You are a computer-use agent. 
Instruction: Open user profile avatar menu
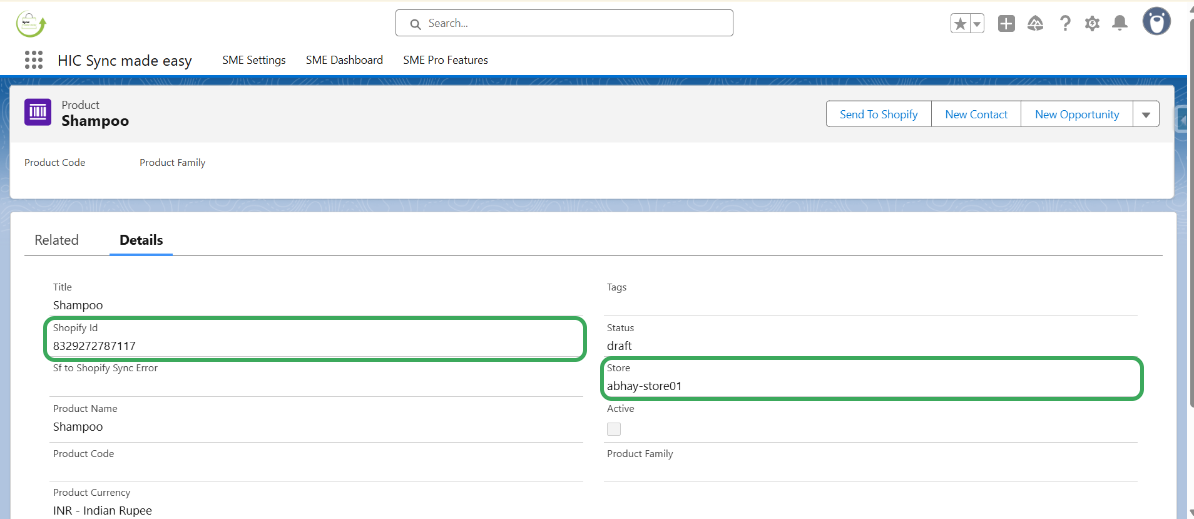[x=1157, y=22]
